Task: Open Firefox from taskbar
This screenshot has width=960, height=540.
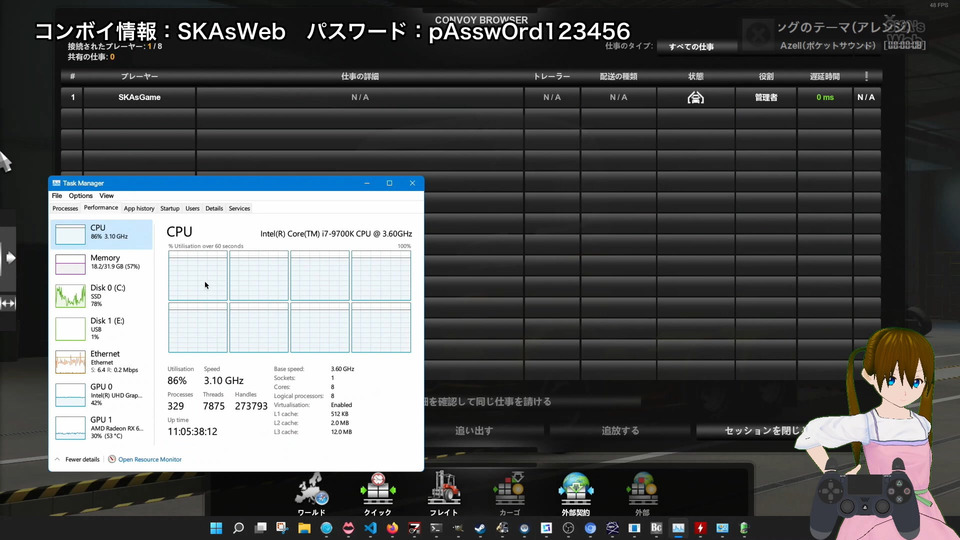Action: pyautogui.click(x=392, y=528)
